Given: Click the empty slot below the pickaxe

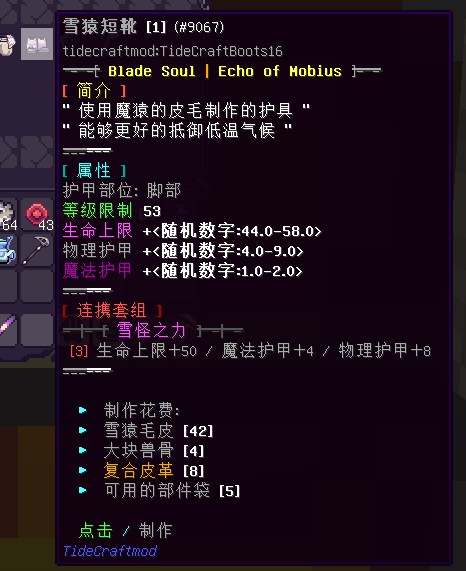Looking at the screenshot, I should click(x=37, y=286).
